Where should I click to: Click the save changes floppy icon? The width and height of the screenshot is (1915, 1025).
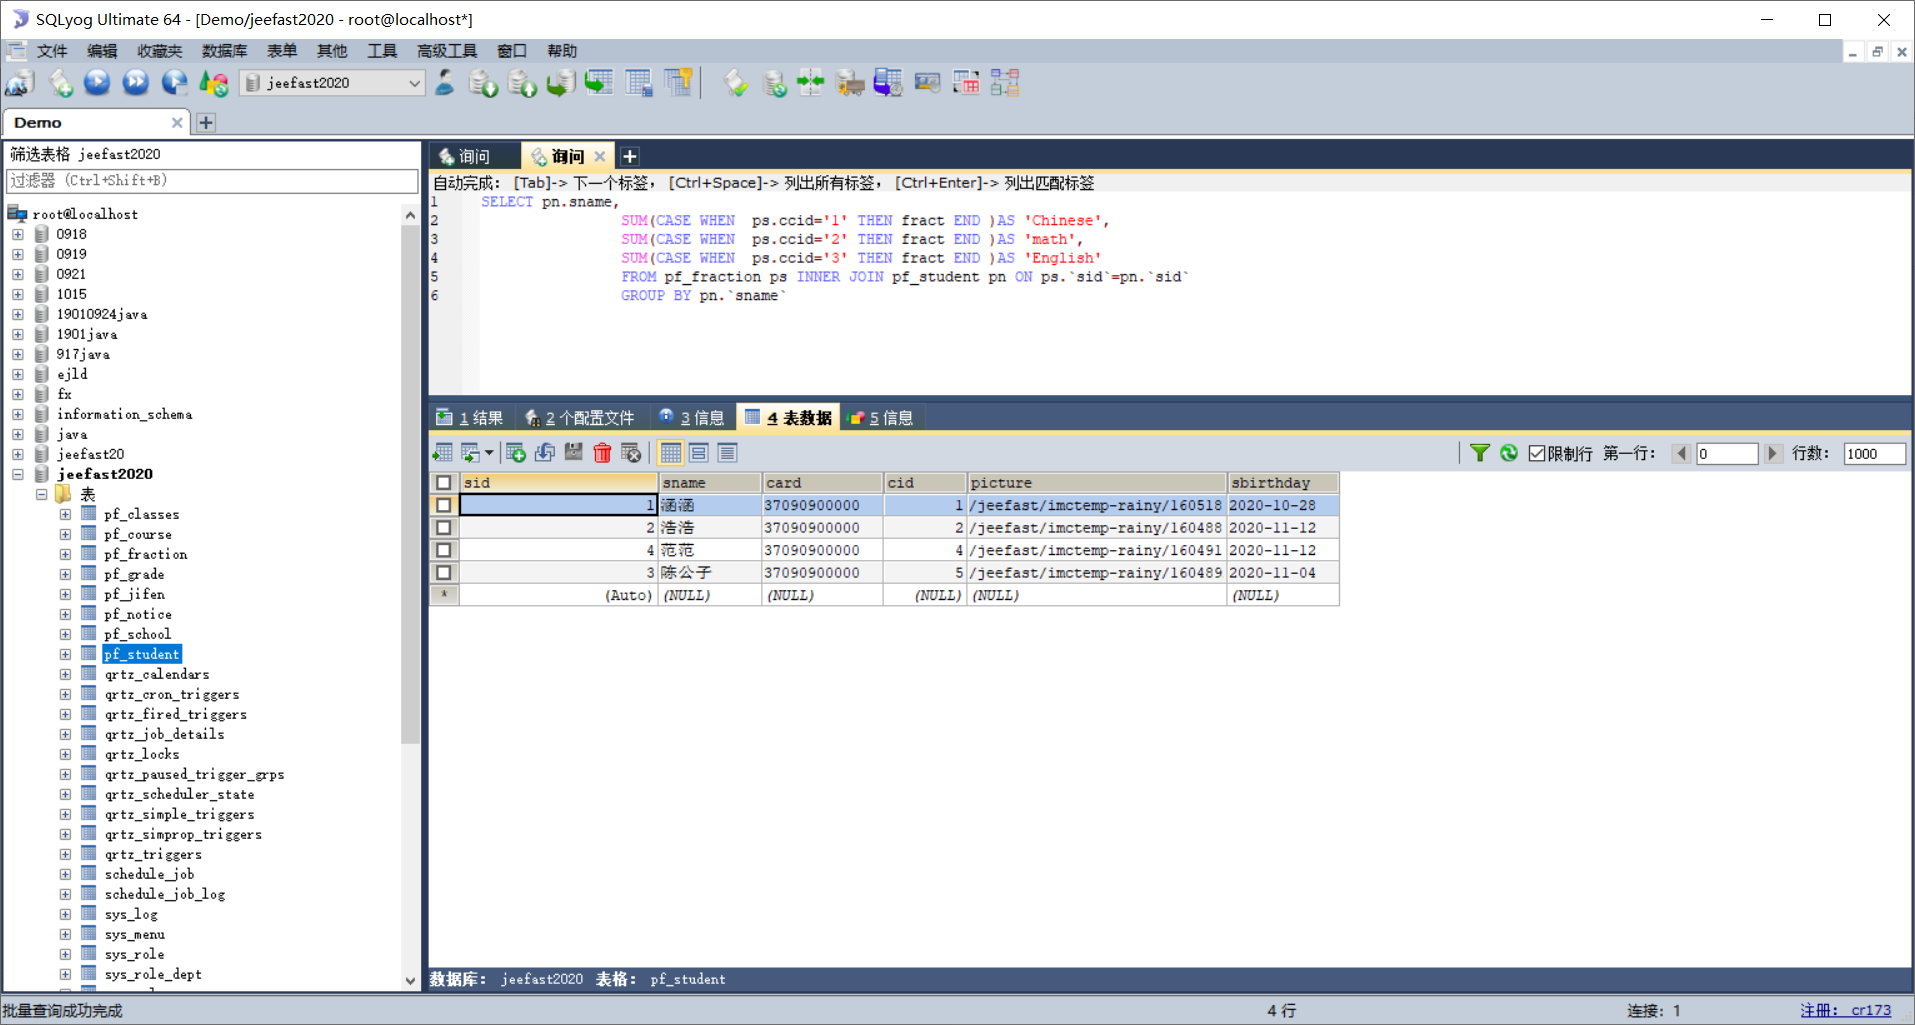pyautogui.click(x=573, y=453)
